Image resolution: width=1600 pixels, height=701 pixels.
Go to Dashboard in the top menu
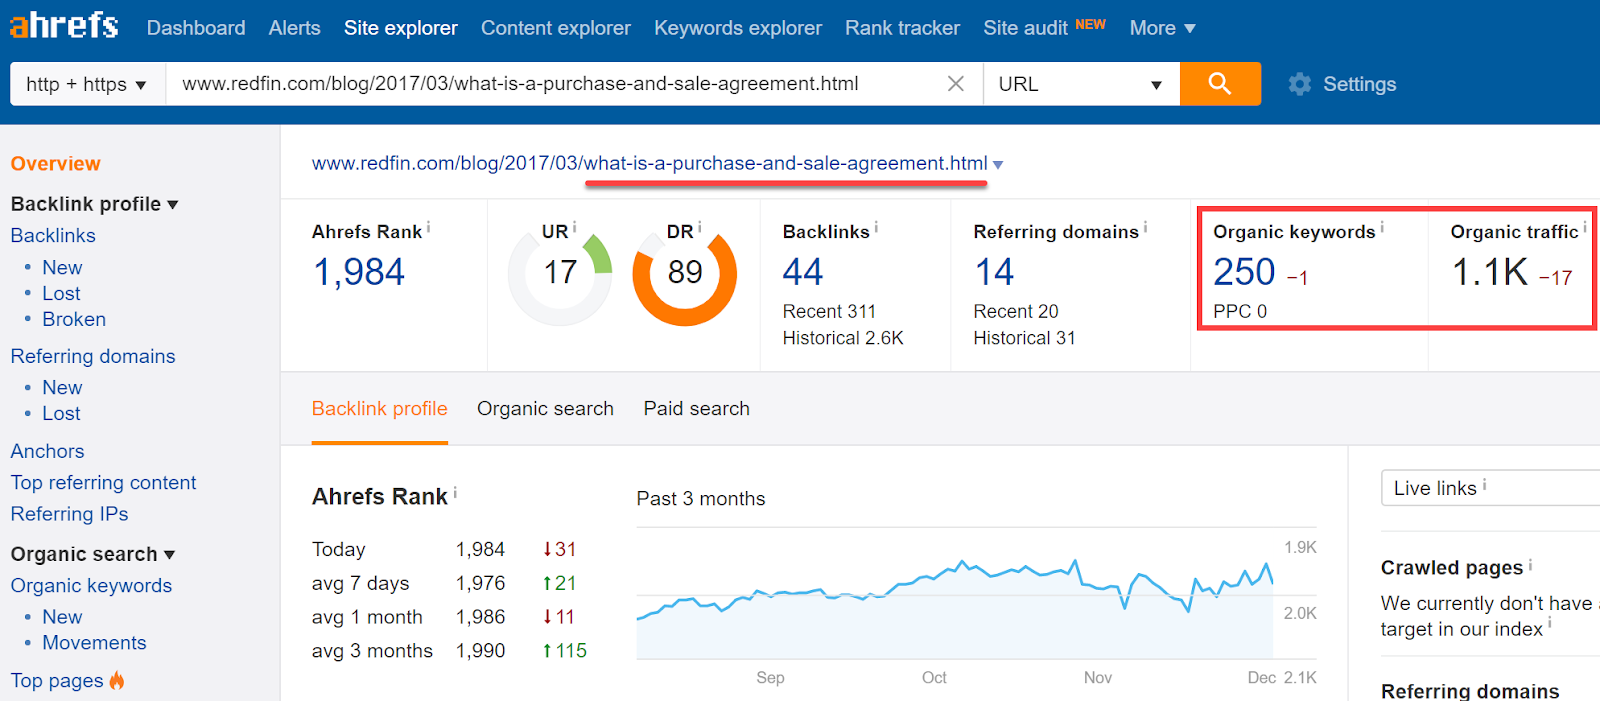[196, 28]
